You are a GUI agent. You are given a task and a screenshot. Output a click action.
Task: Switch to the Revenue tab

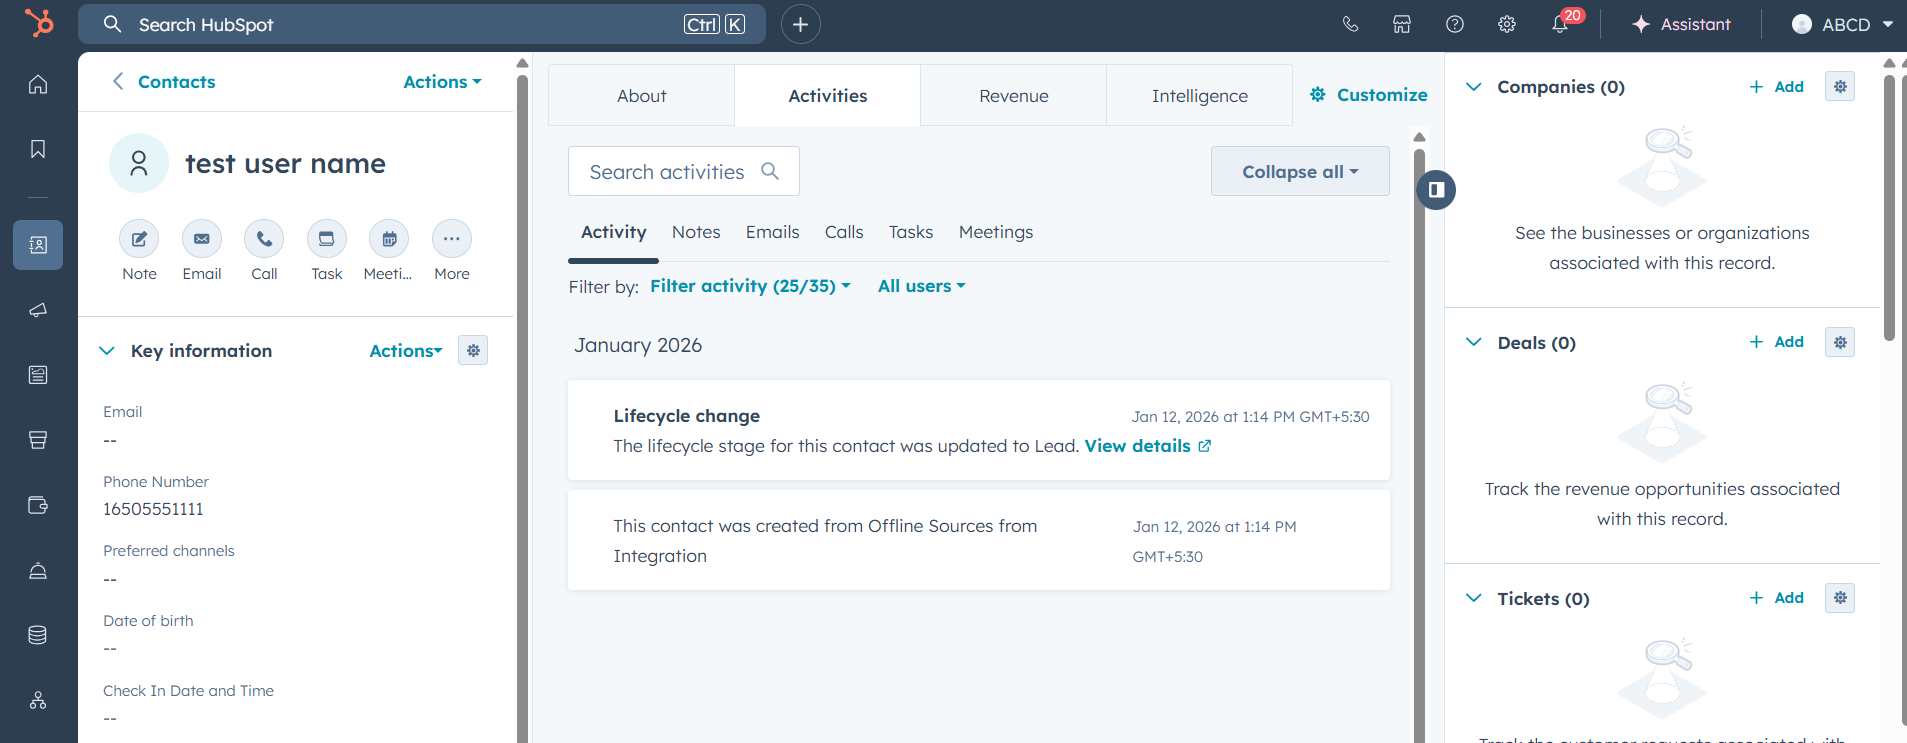tap(1013, 96)
